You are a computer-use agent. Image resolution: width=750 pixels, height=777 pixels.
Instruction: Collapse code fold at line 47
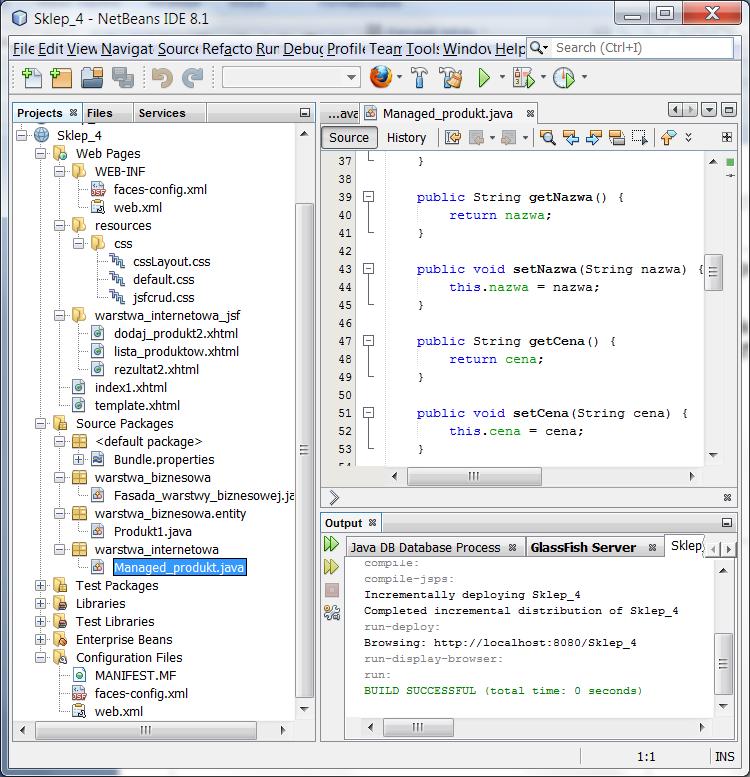[368, 341]
